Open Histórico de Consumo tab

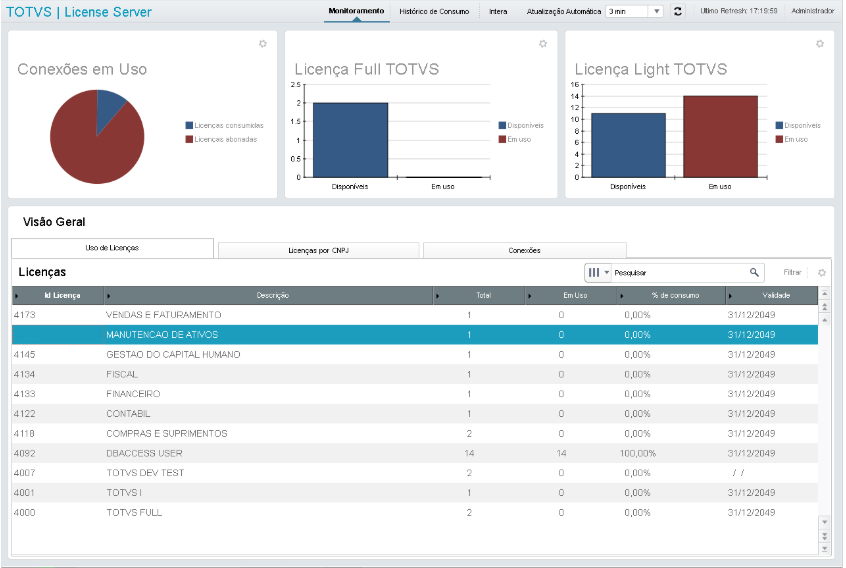(434, 11)
